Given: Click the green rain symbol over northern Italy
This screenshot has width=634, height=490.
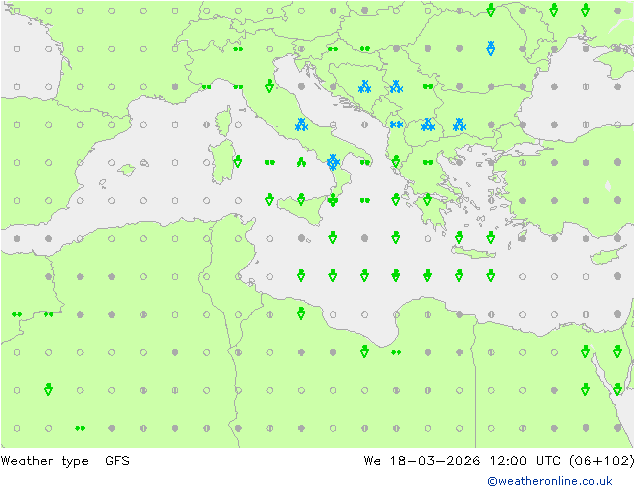Looking at the screenshot, I should (270, 86).
